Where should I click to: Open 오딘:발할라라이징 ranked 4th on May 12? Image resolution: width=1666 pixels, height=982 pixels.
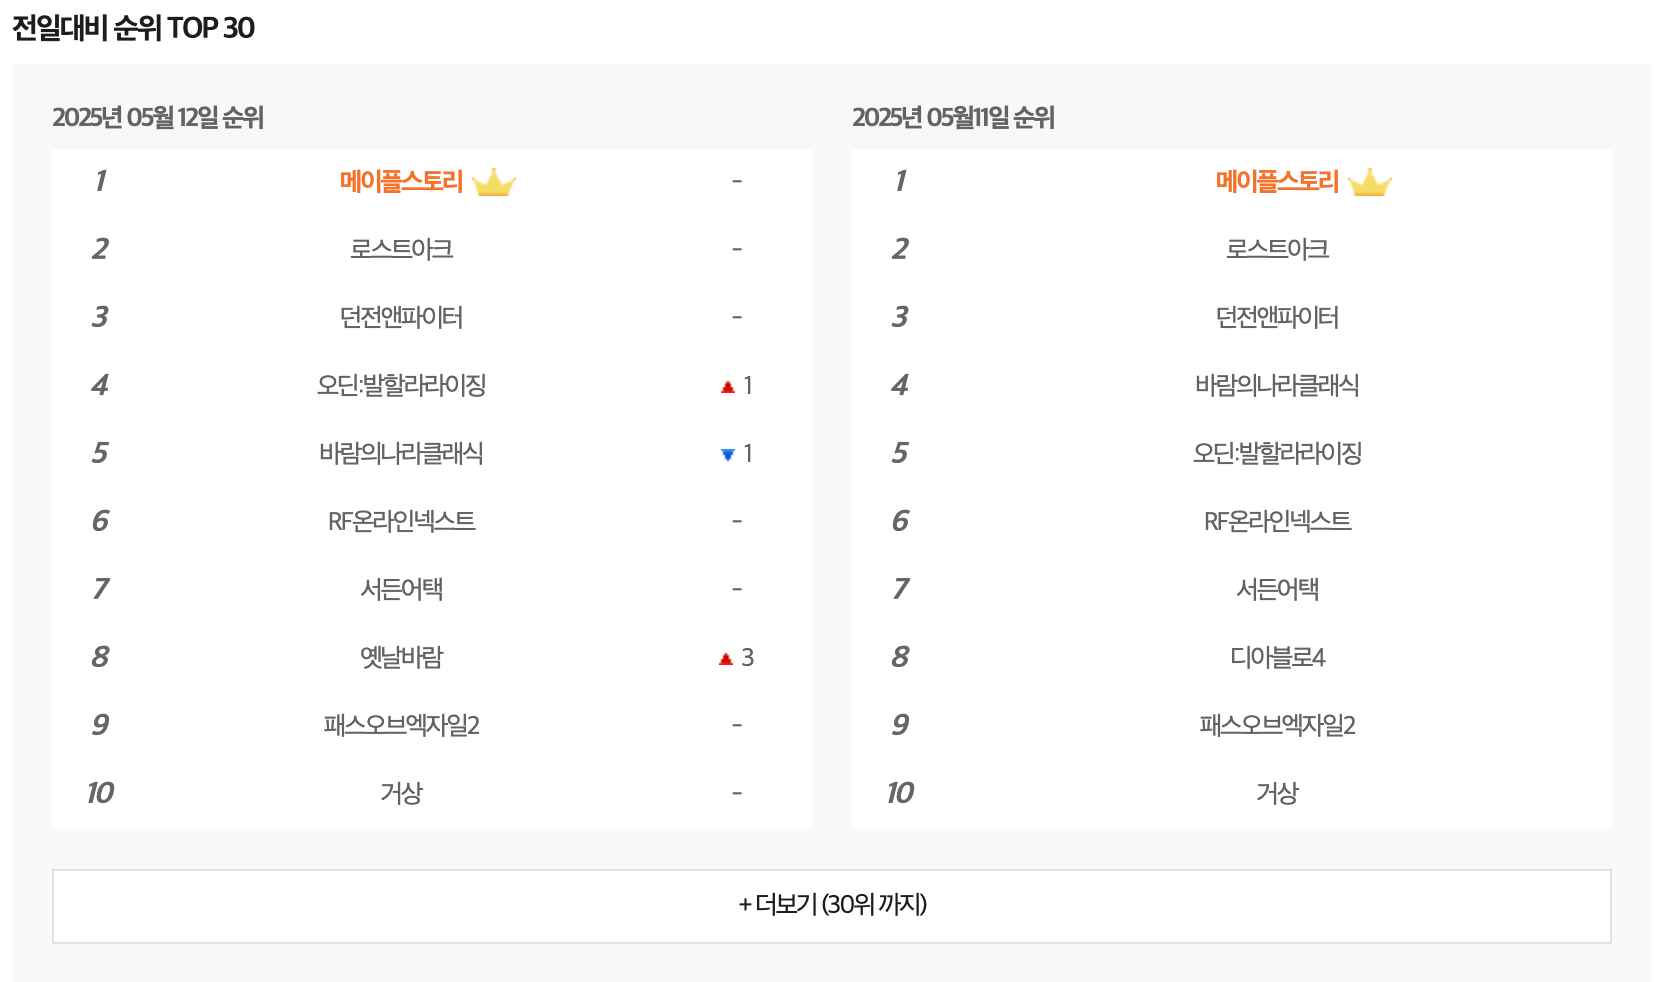(x=401, y=385)
